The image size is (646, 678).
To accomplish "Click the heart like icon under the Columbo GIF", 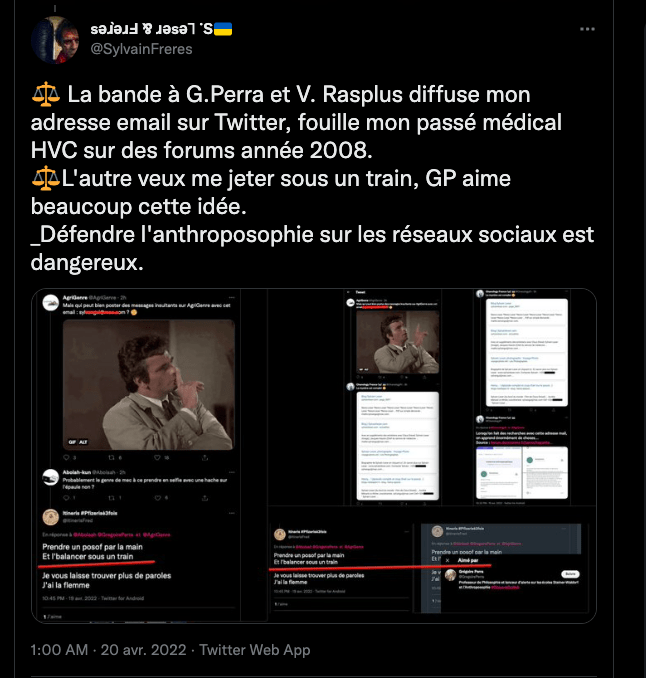I will [x=157, y=457].
